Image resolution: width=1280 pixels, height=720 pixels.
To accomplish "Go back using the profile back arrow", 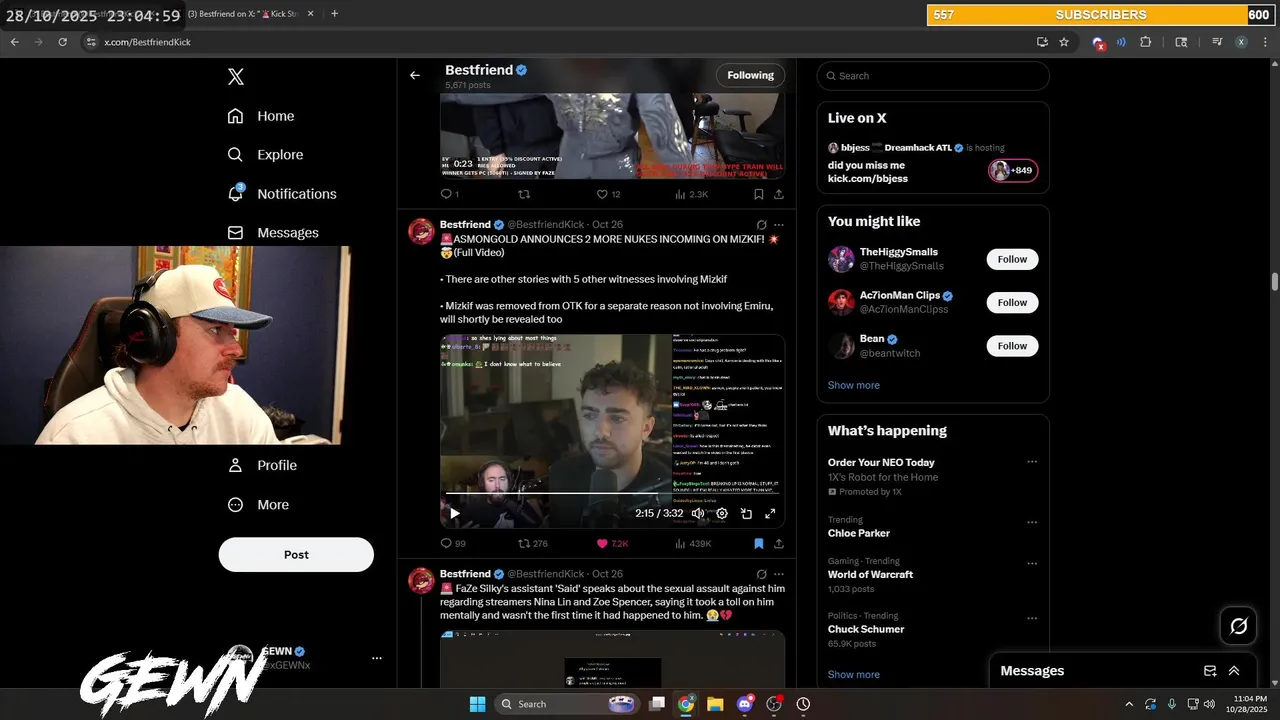I will (415, 75).
